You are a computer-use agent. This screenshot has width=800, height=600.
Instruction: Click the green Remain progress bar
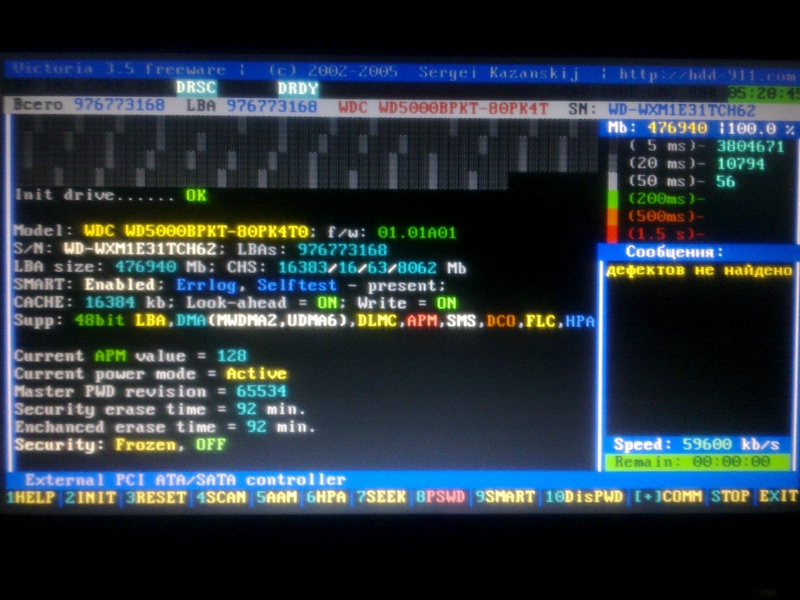[697, 462]
